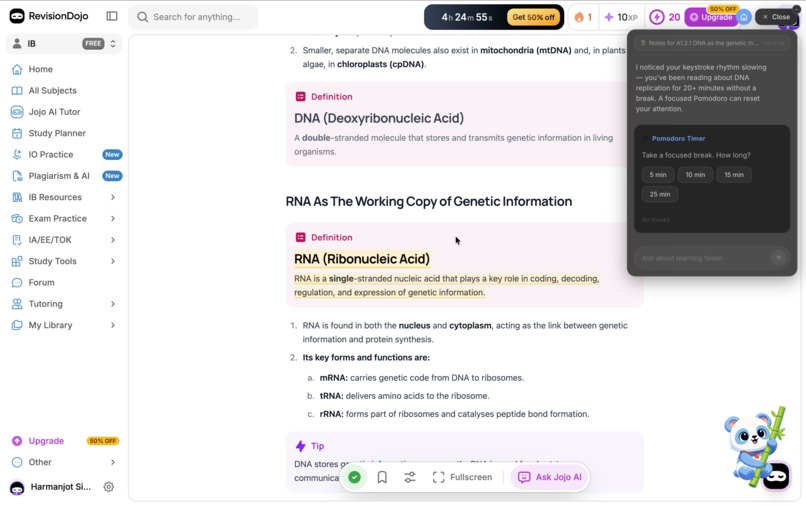Click the Forum chat bubble icon
The height and width of the screenshot is (506, 806).
(x=17, y=282)
